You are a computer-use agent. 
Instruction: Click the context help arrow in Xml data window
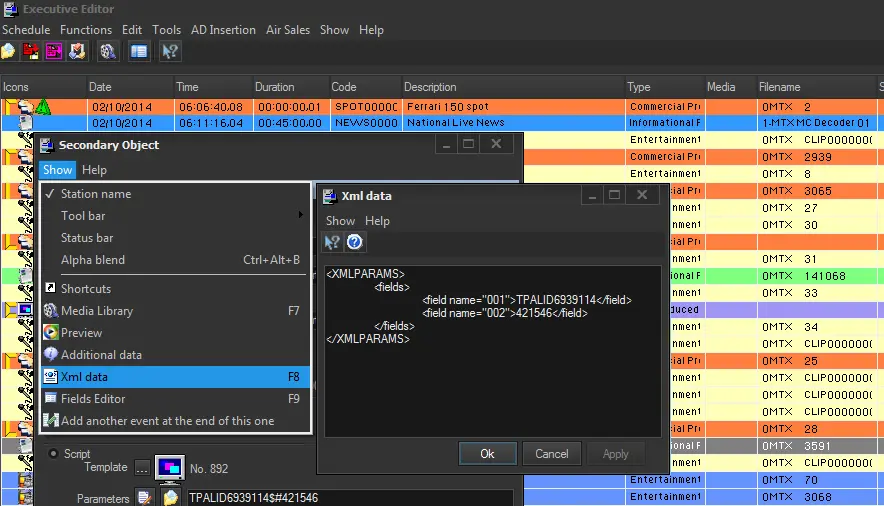tap(333, 242)
